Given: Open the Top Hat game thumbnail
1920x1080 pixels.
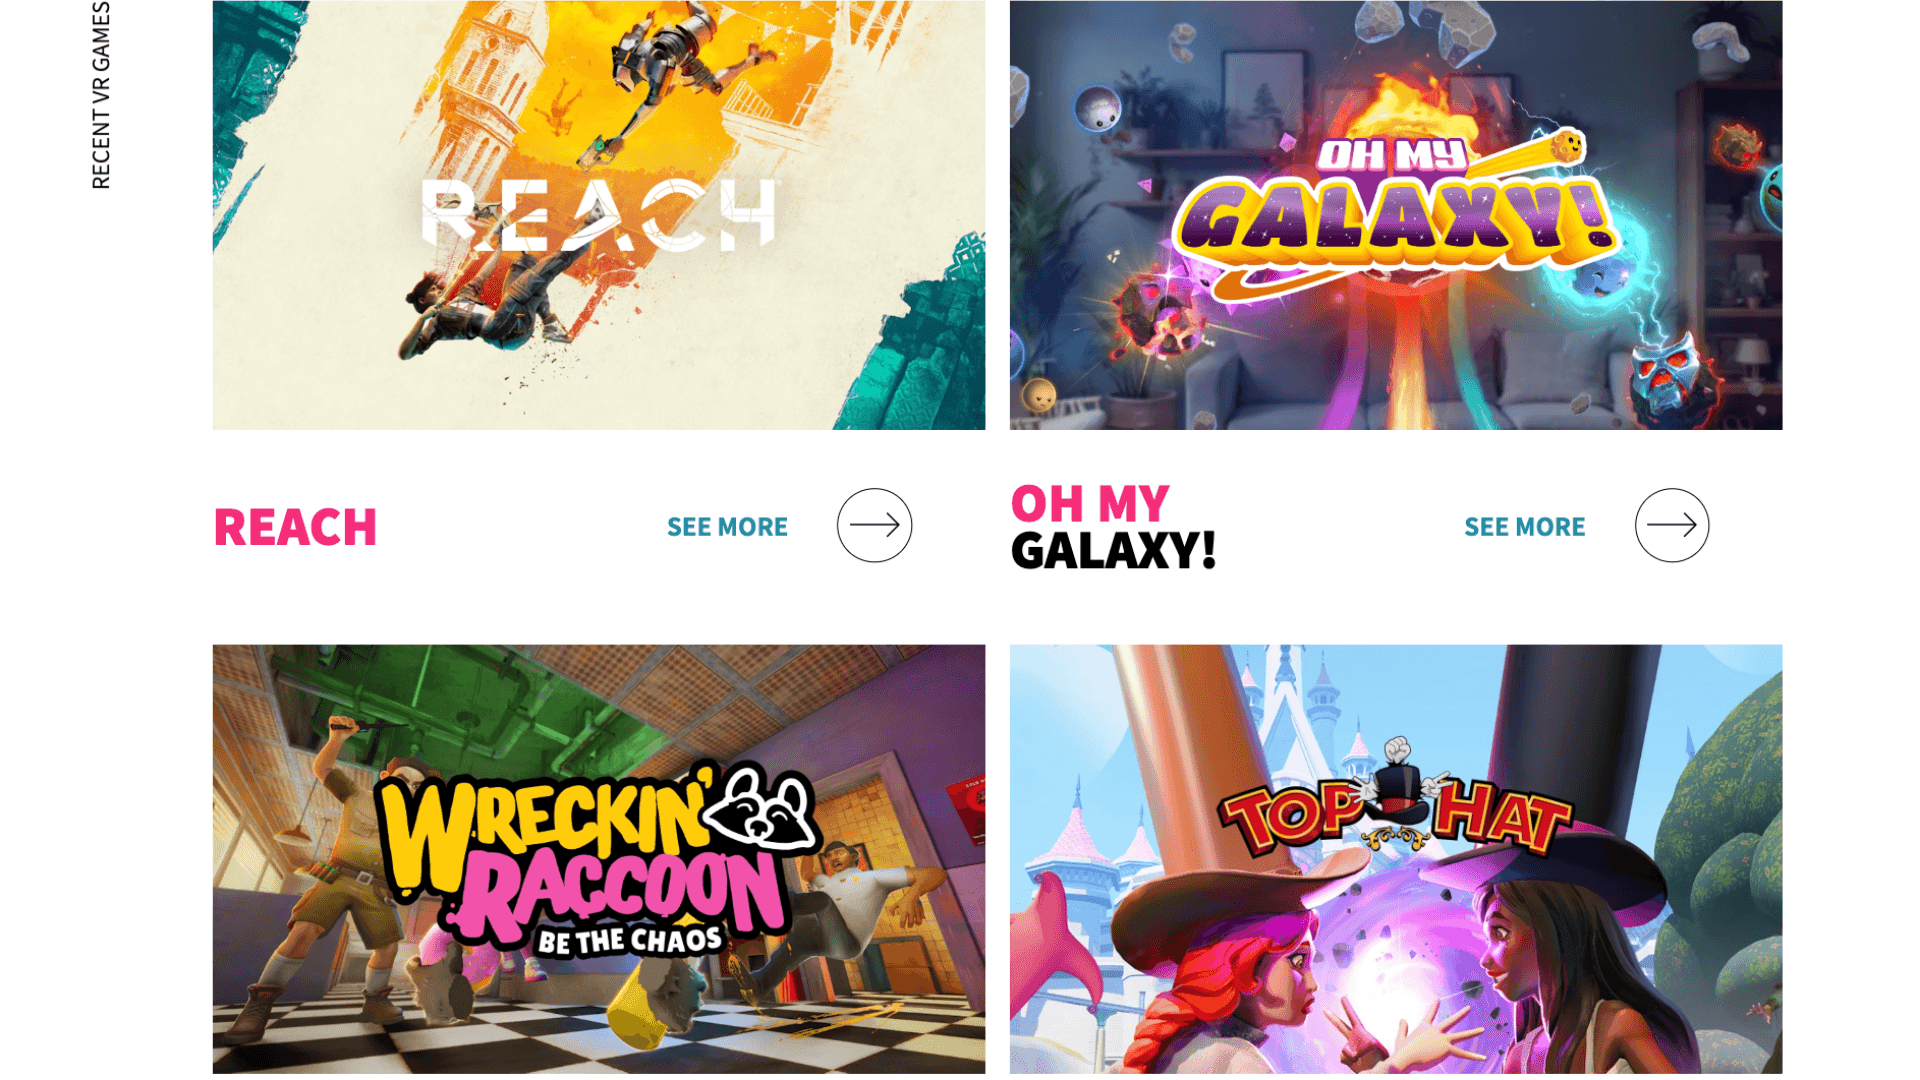Looking at the screenshot, I should 1395,859.
